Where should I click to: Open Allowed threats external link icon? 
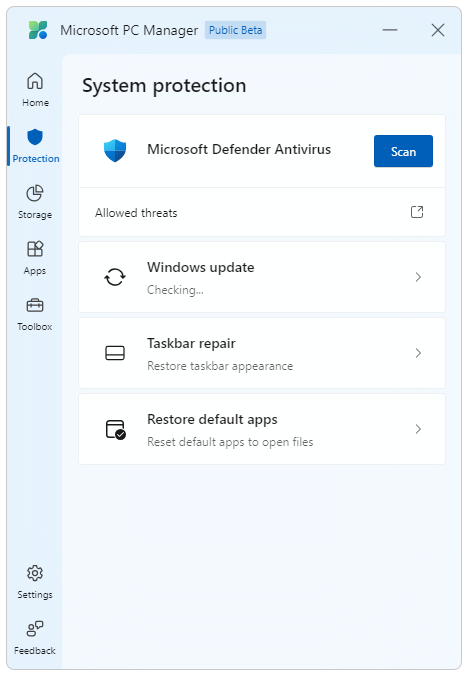(417, 212)
